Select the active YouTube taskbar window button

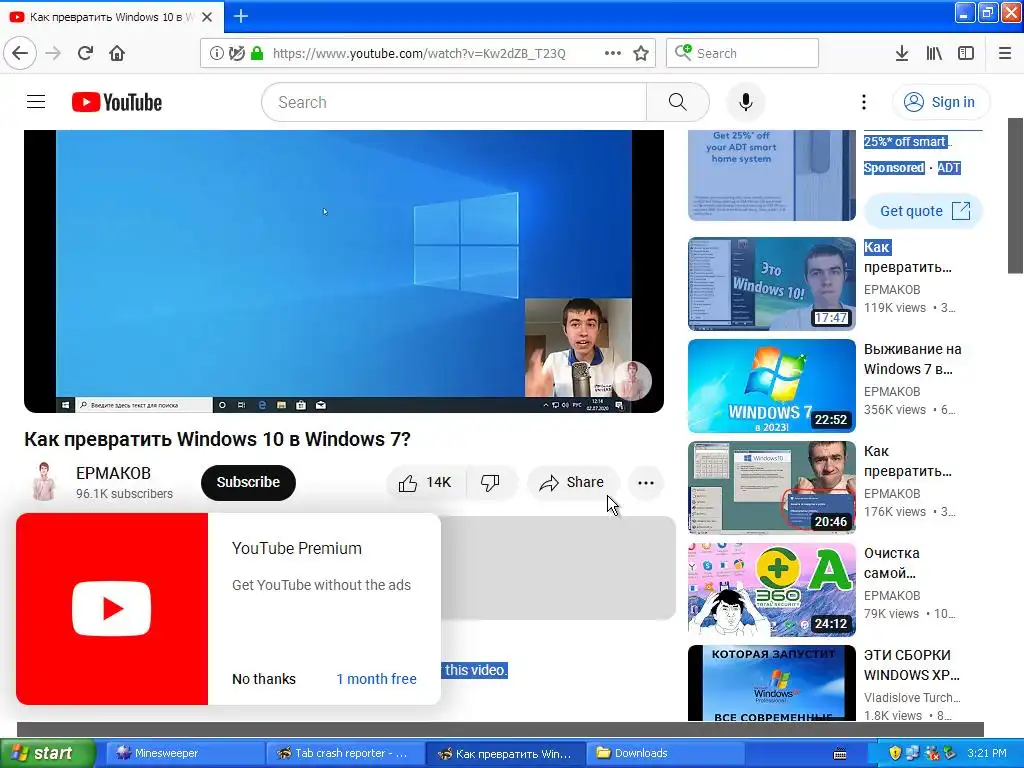coord(505,753)
